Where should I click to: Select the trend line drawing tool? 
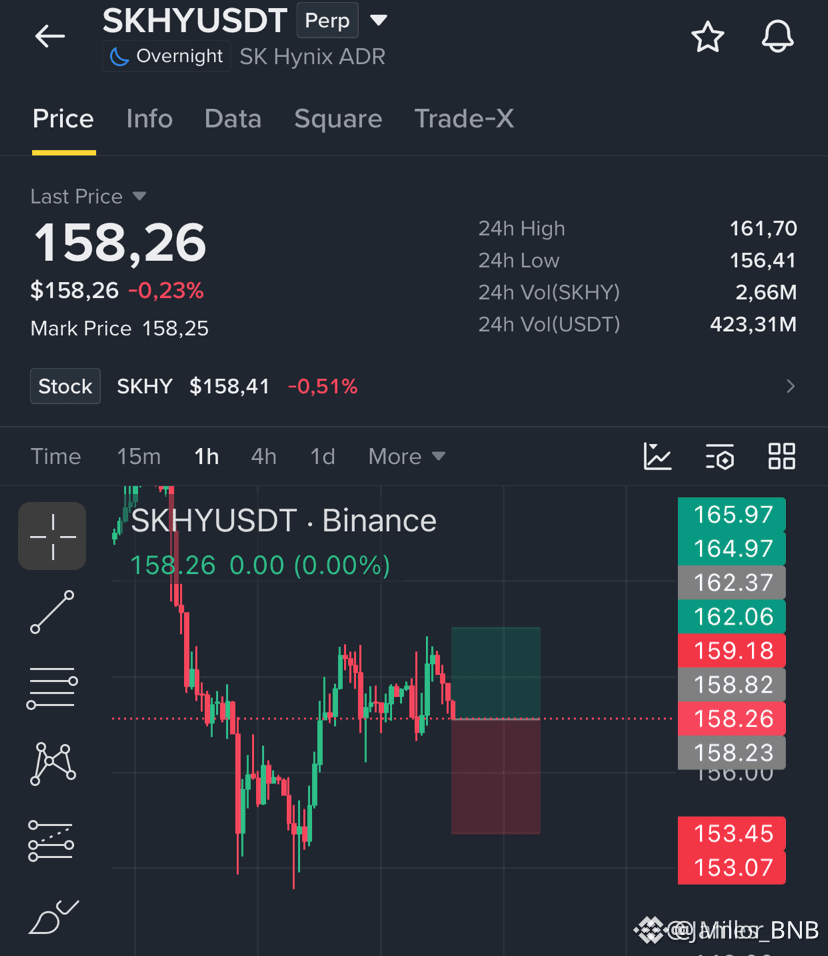(x=52, y=612)
